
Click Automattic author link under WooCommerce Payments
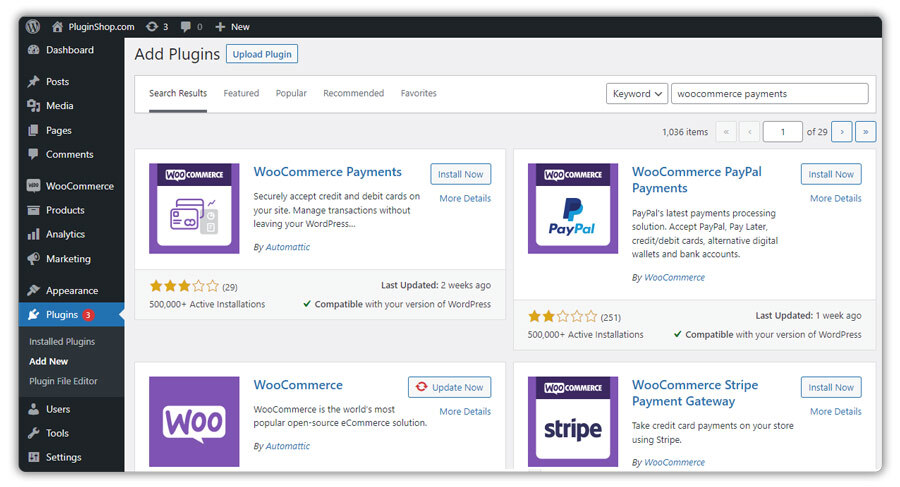pyautogui.click(x=288, y=247)
